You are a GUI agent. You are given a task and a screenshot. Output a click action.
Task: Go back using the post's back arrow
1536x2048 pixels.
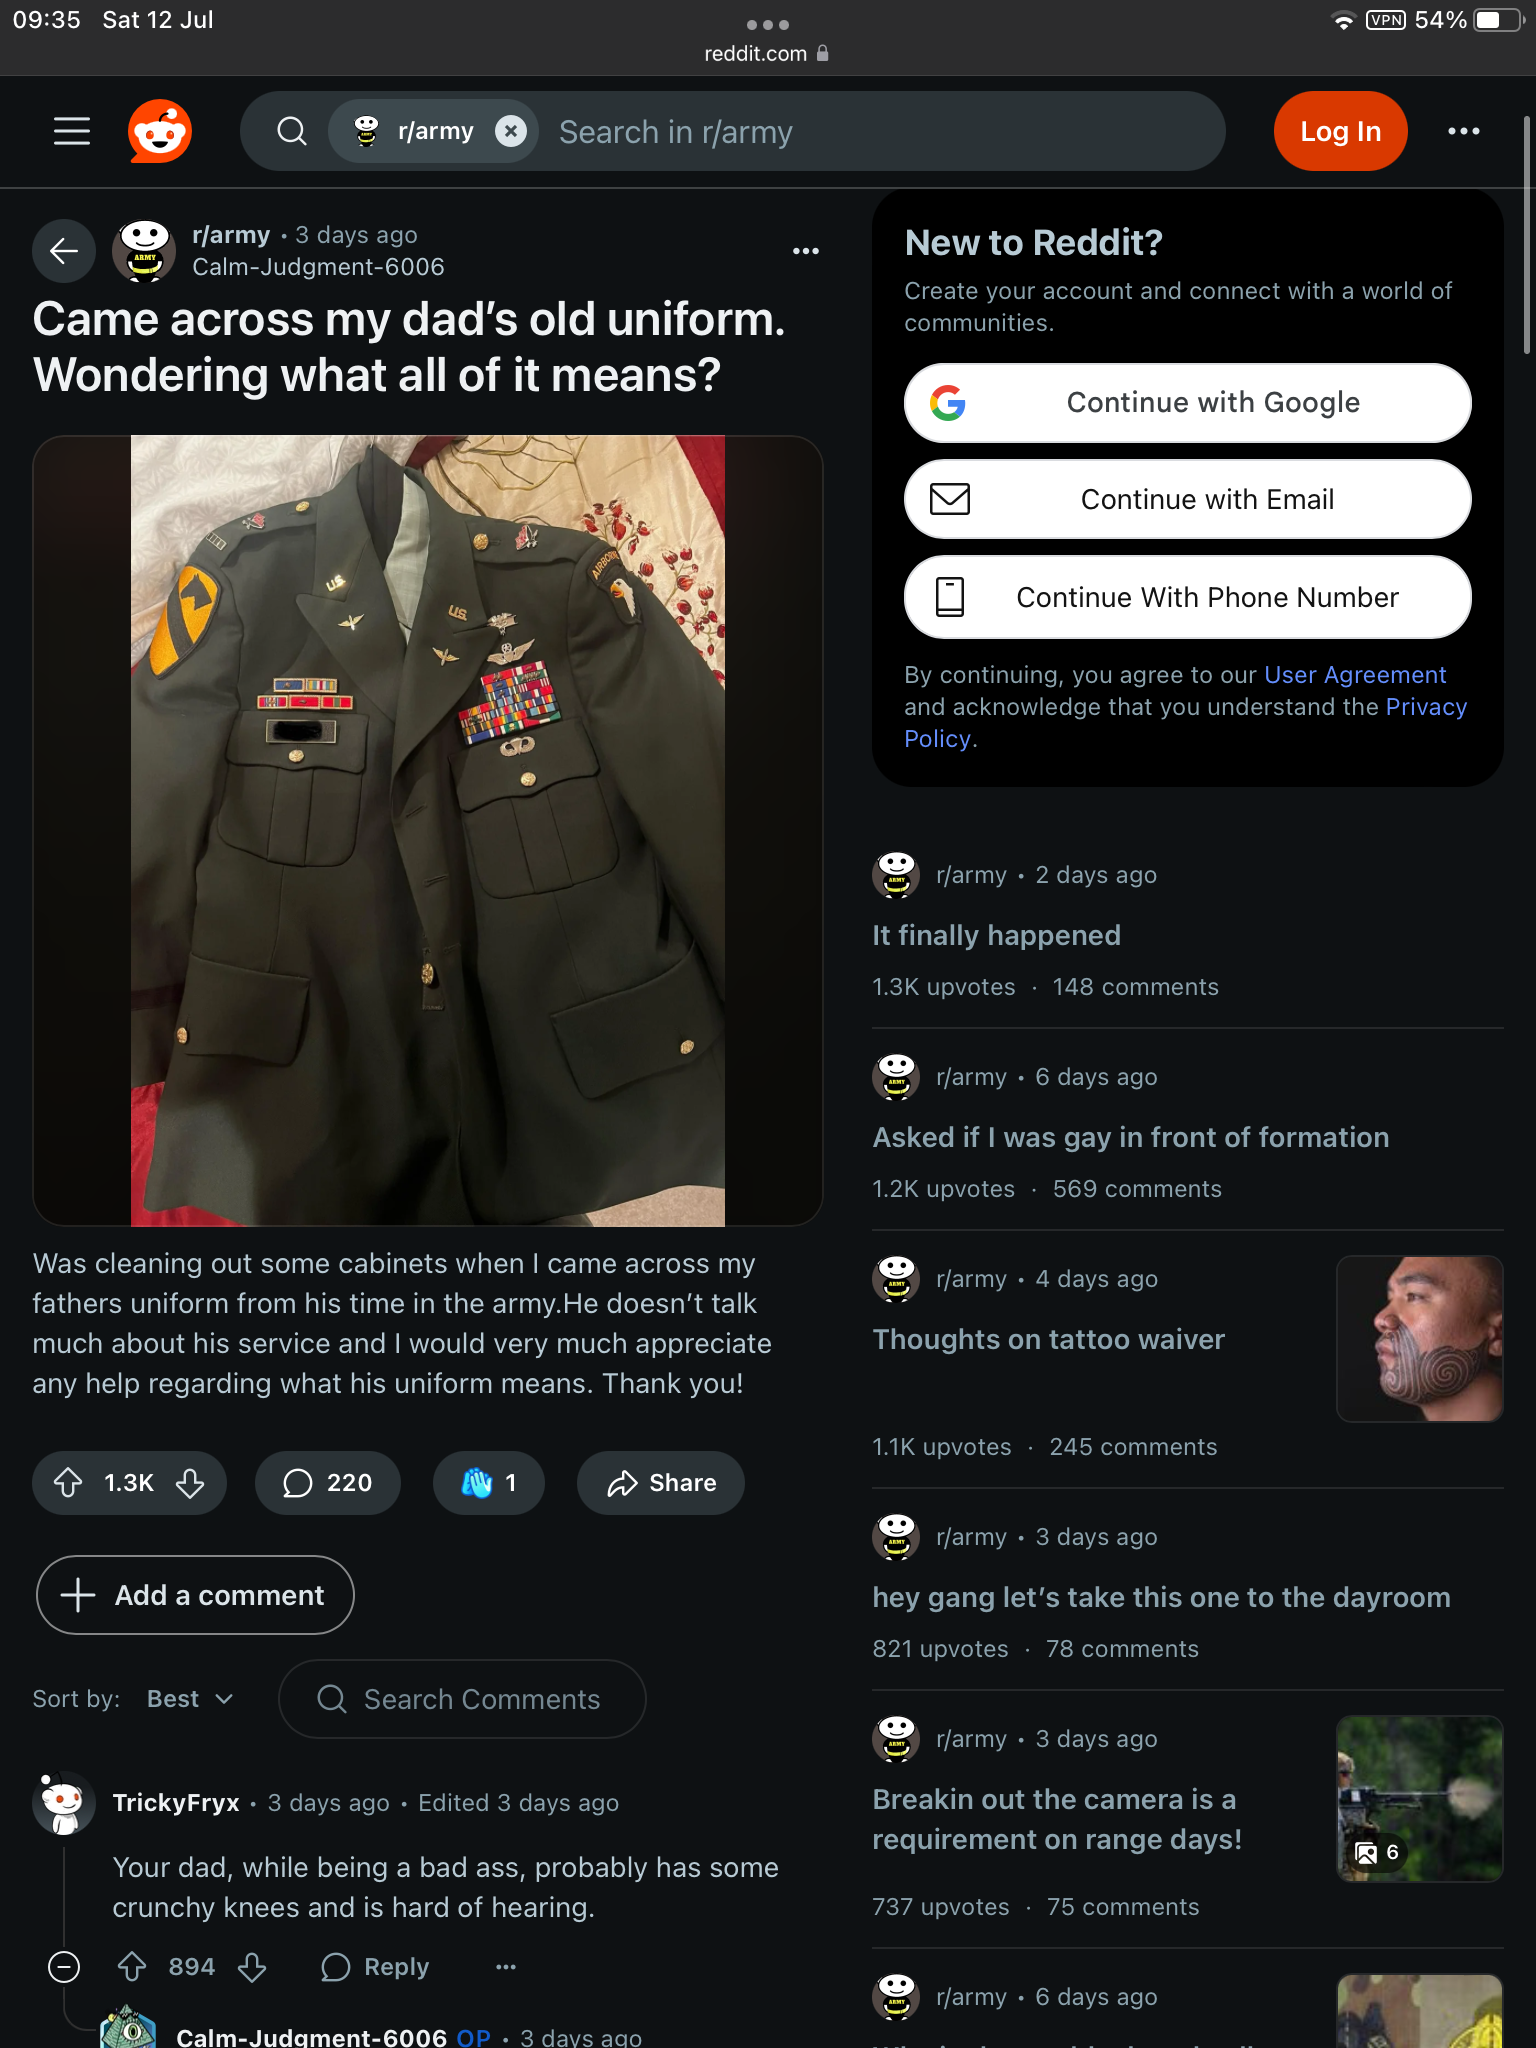point(64,251)
